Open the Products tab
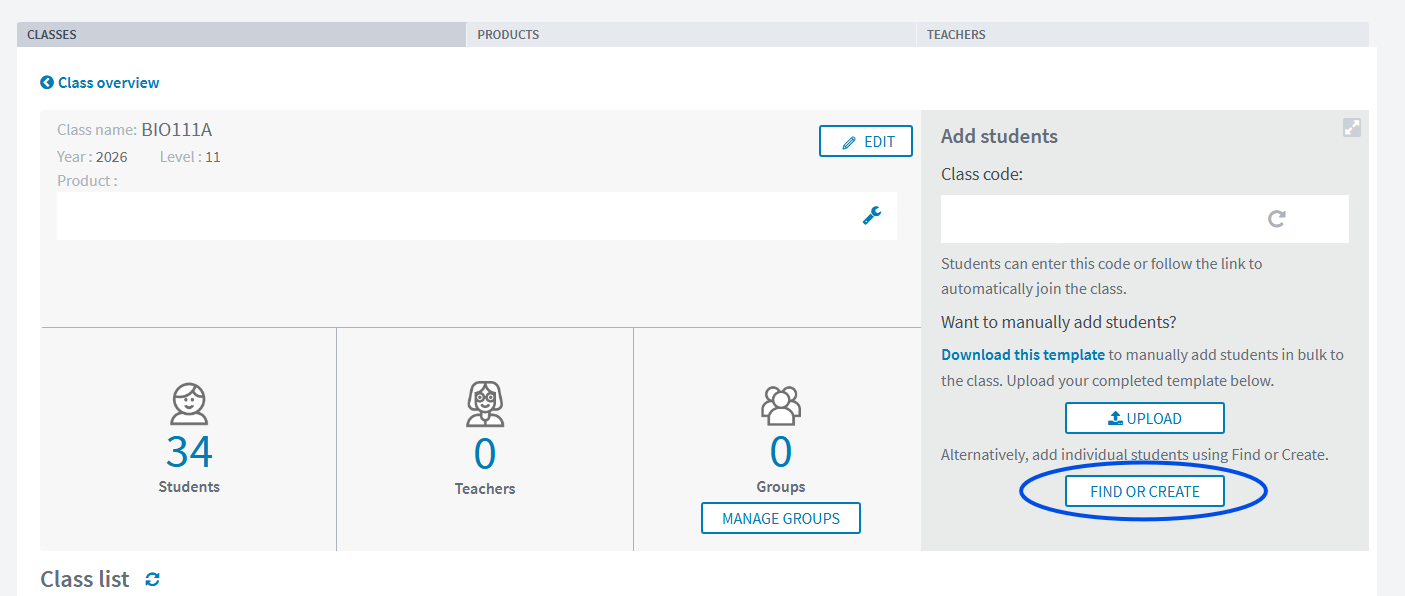Viewport: 1405px width, 596px height. point(690,34)
